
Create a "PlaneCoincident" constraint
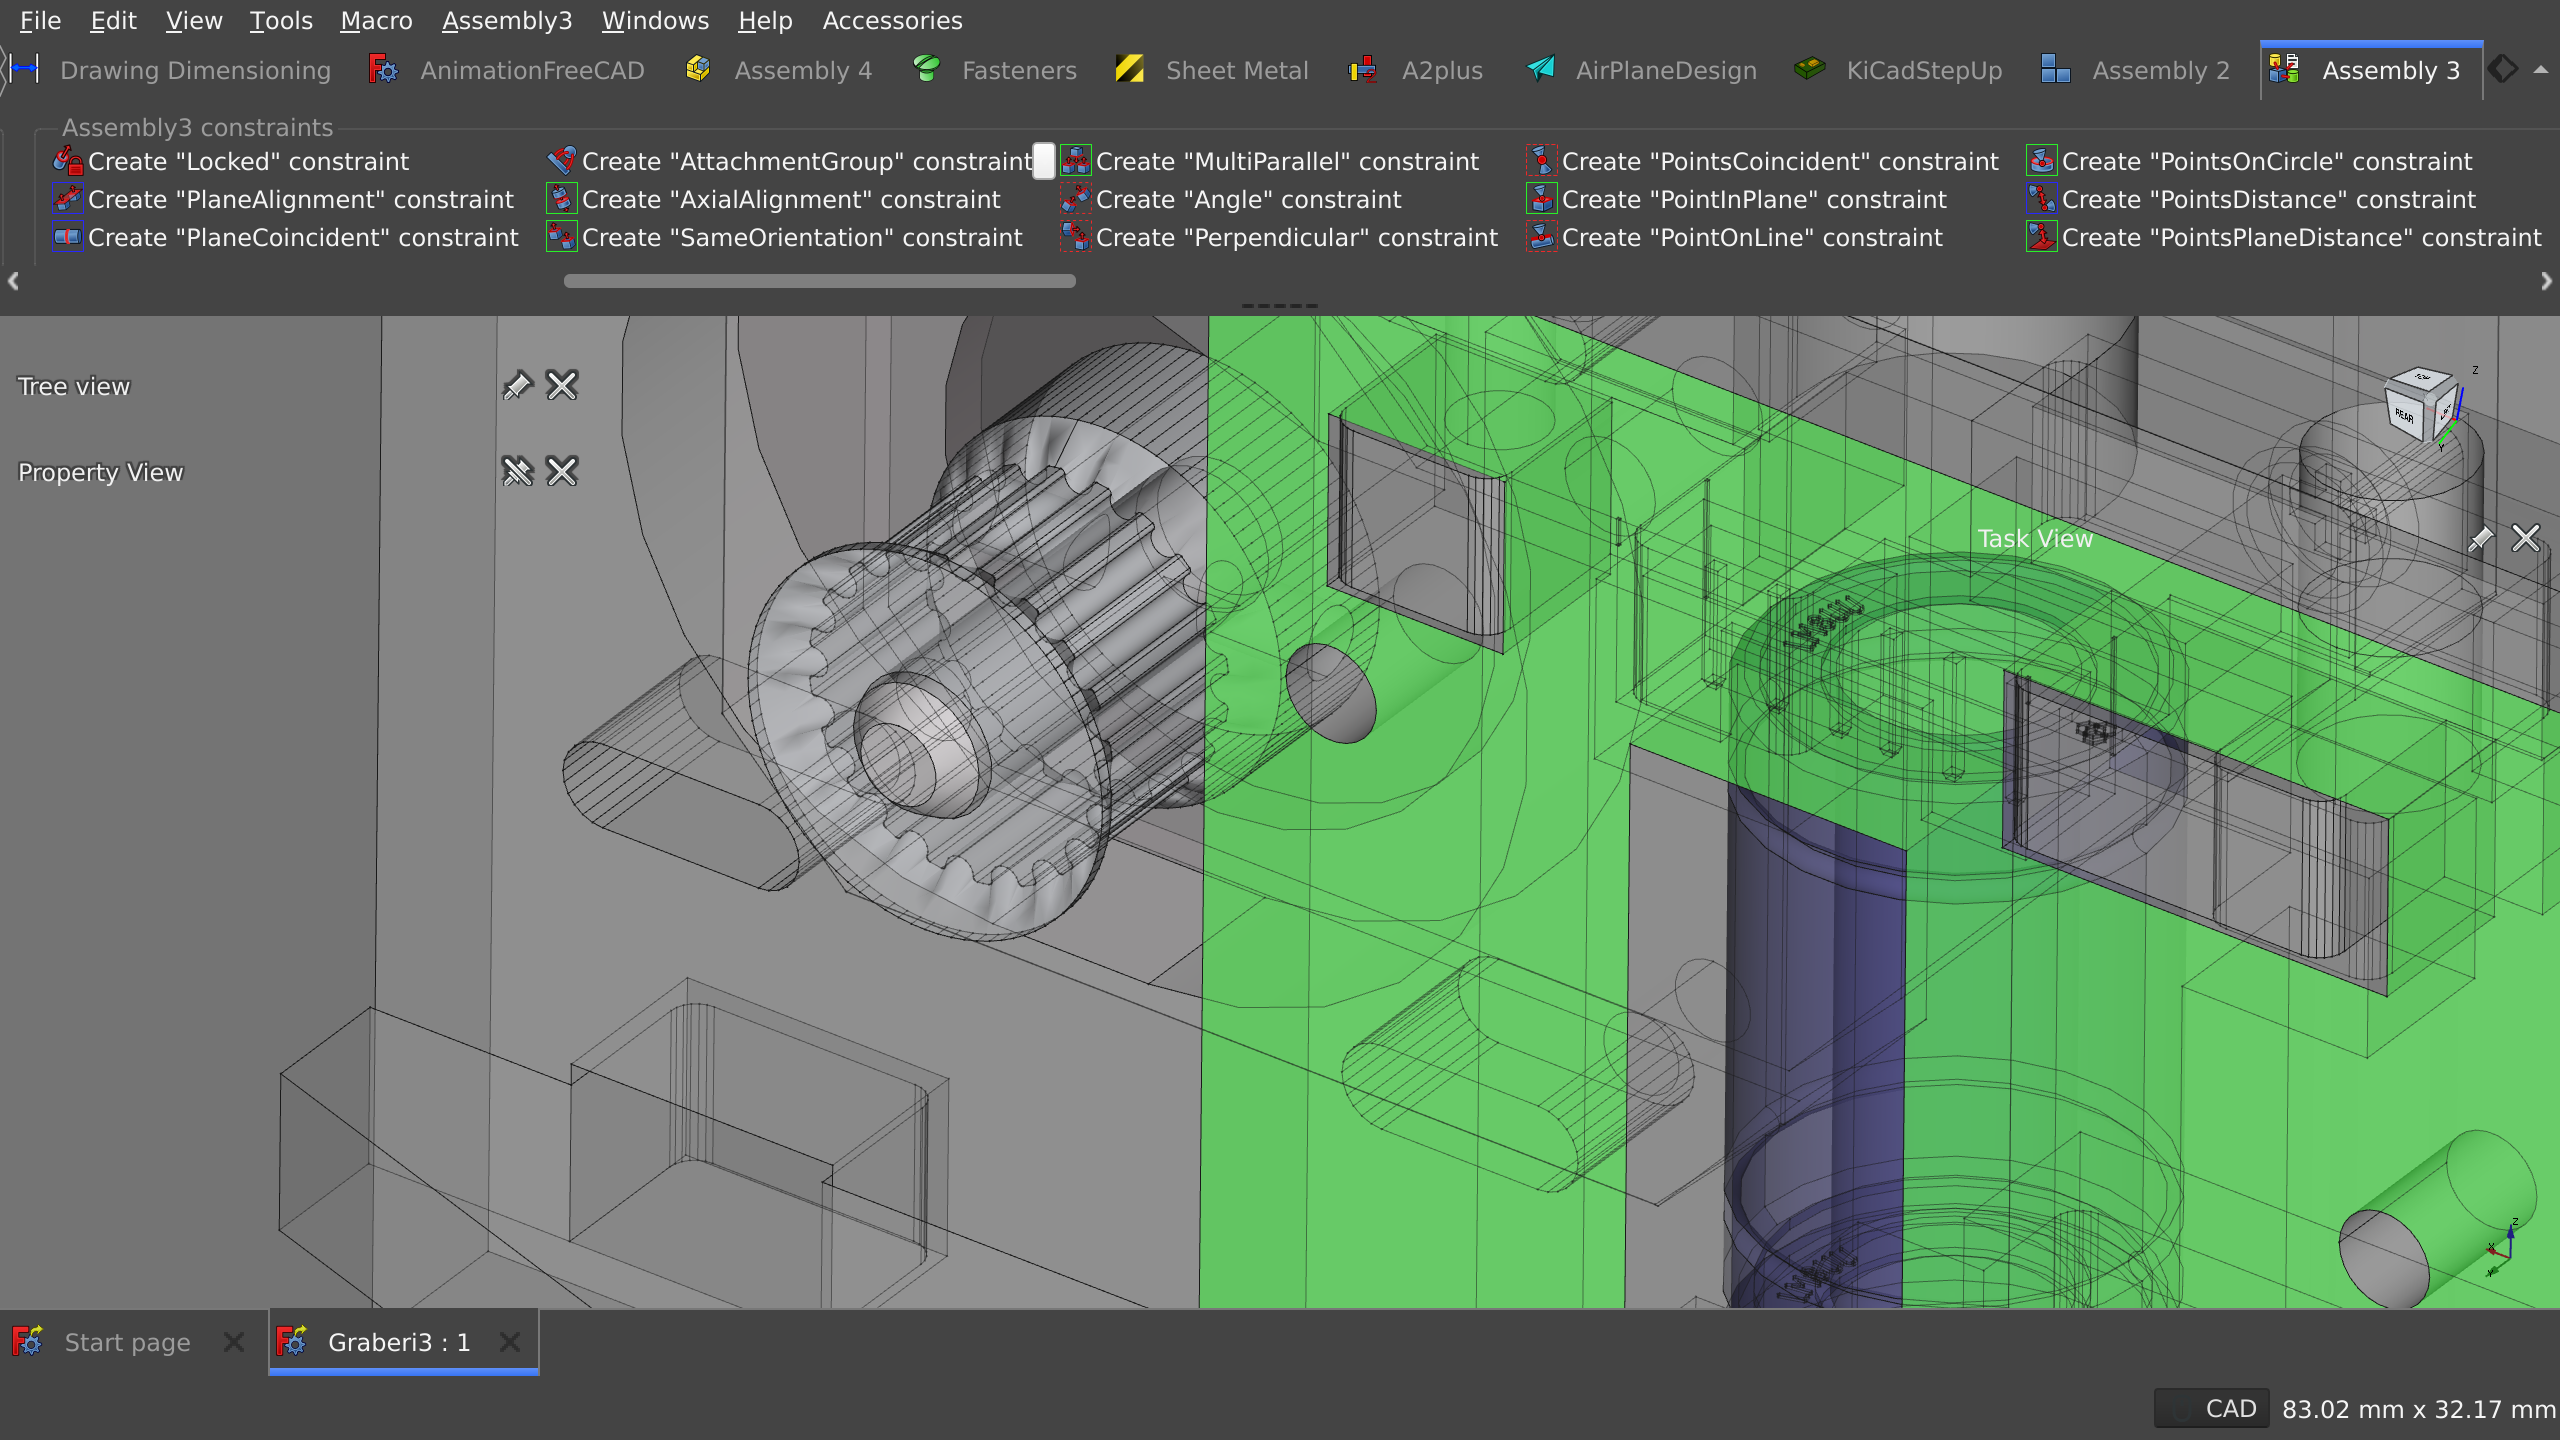pos(286,237)
